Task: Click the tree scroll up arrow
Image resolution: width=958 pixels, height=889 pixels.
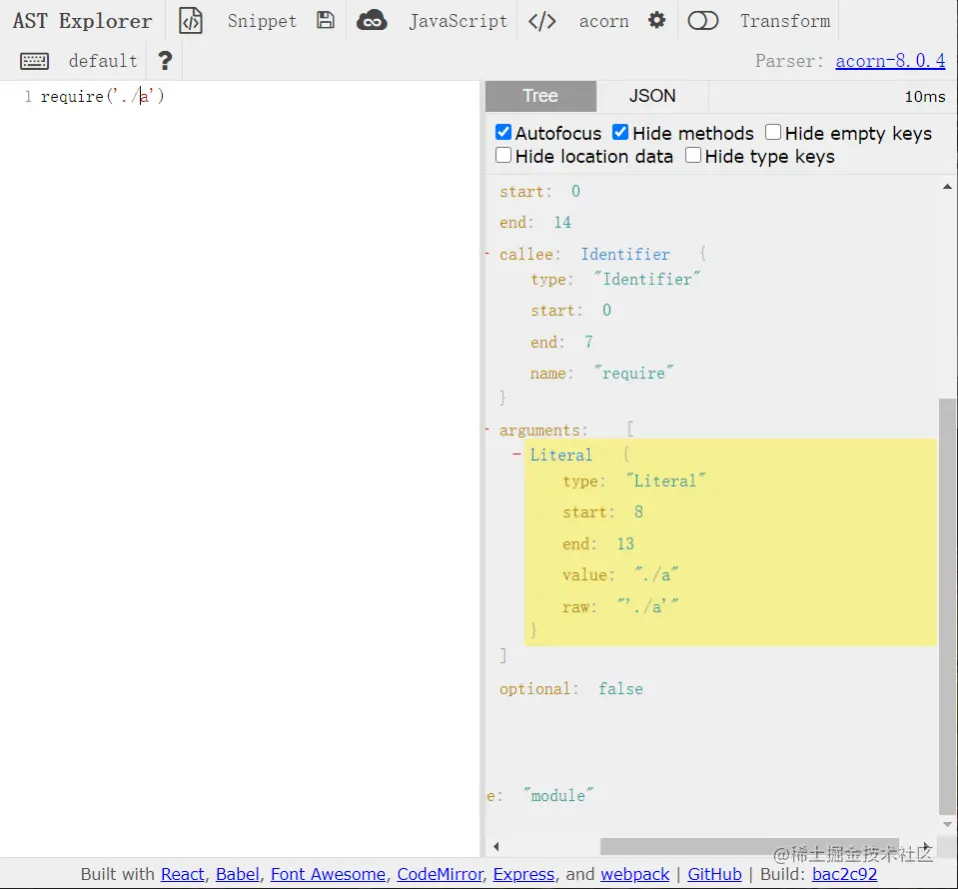Action: click(x=947, y=186)
